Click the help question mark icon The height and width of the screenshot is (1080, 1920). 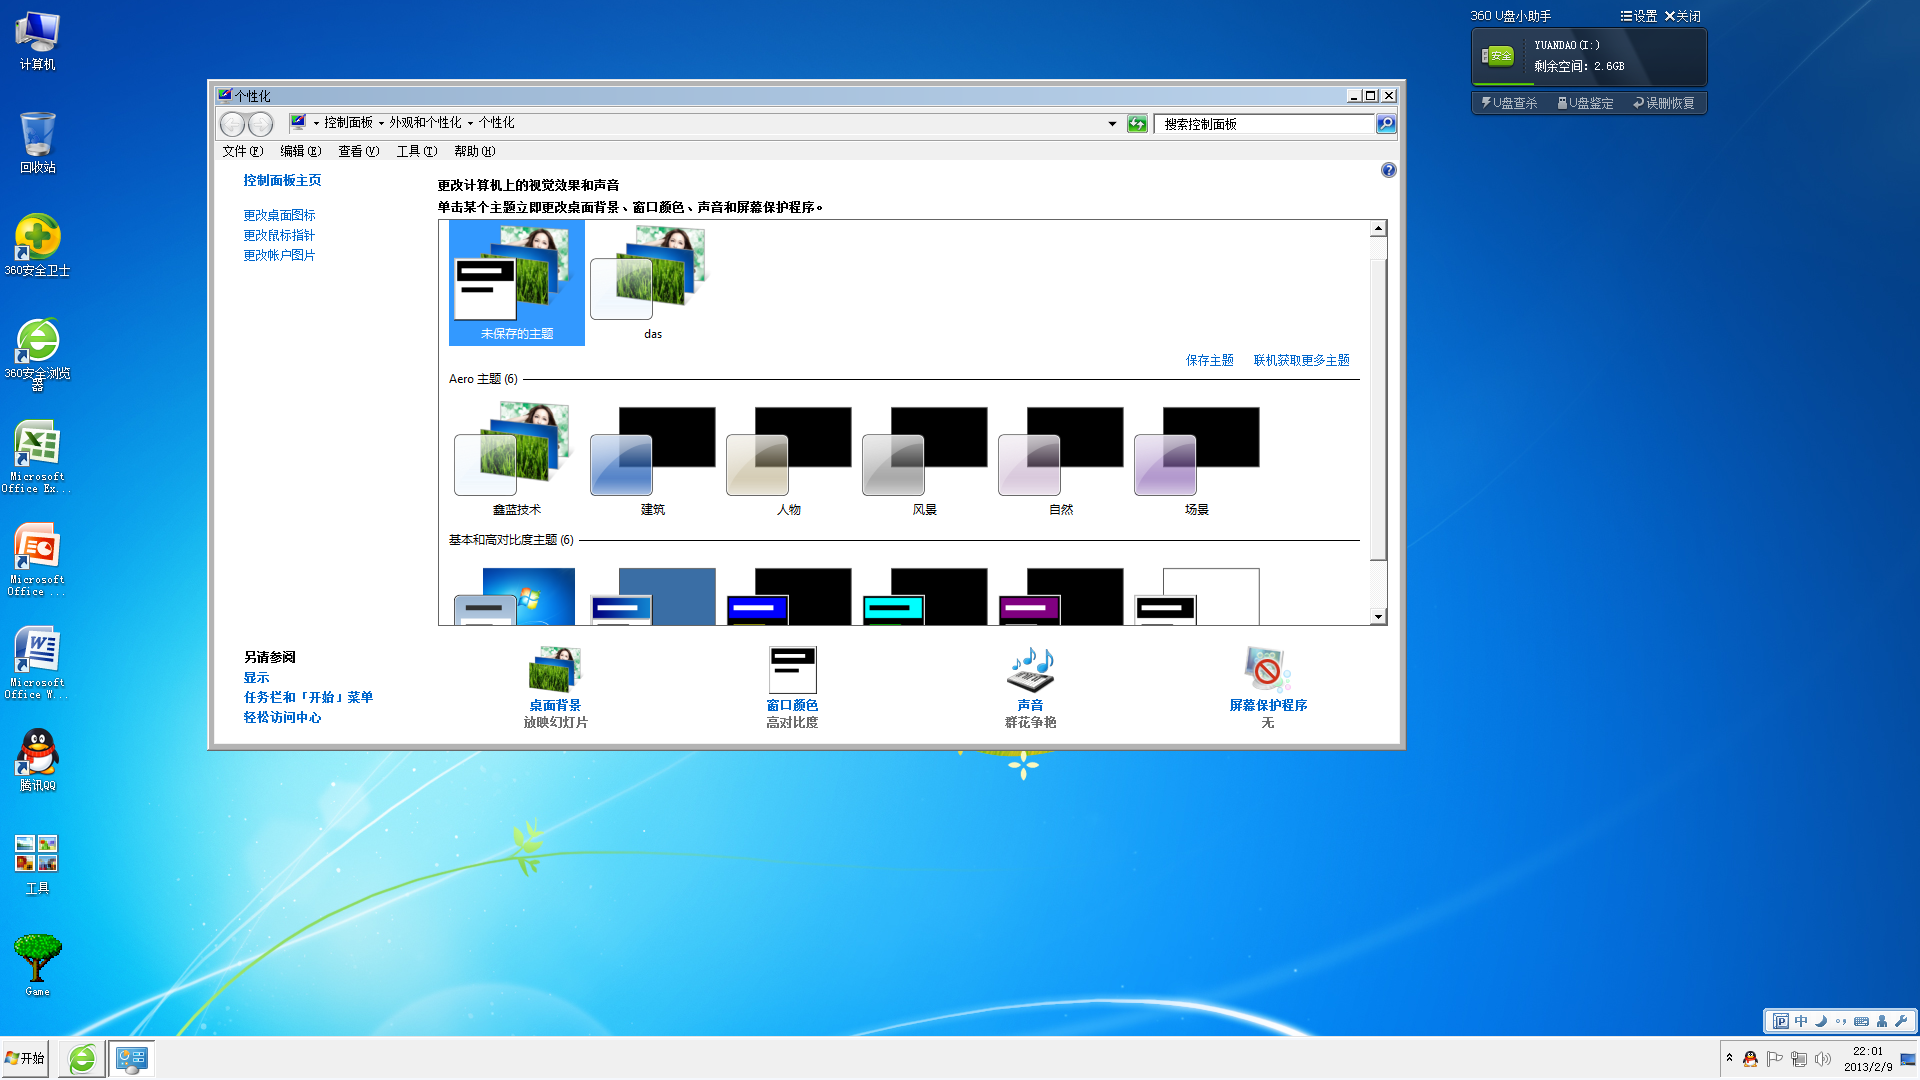click(1388, 170)
